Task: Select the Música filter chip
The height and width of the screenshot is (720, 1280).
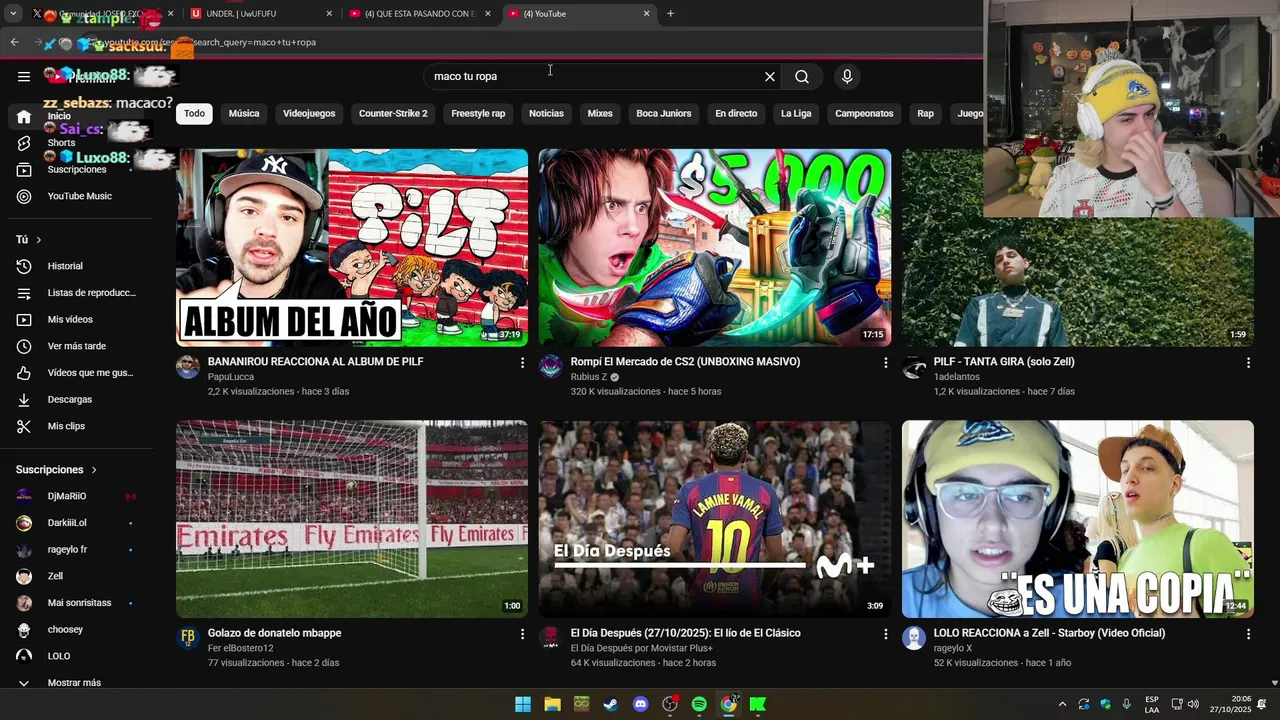Action: 244,113
